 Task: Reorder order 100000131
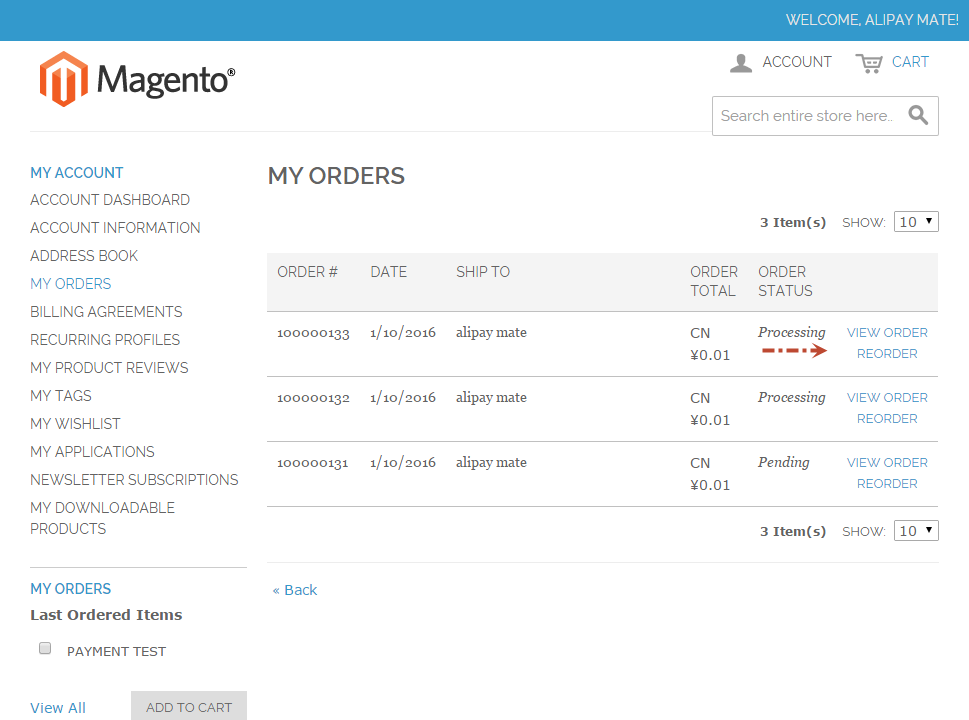coord(887,483)
